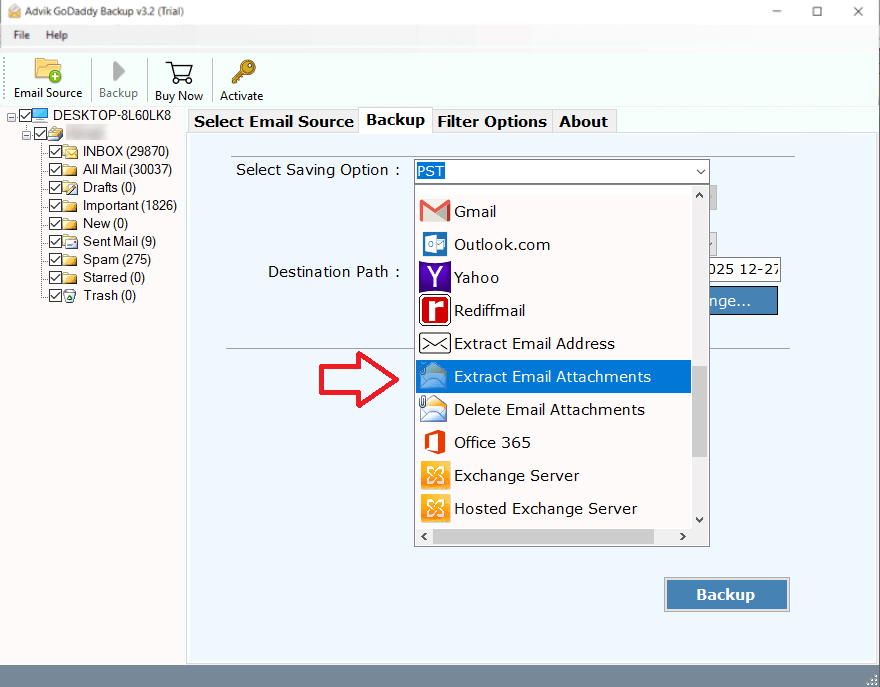Choose Office 365 saving option

tap(553, 442)
